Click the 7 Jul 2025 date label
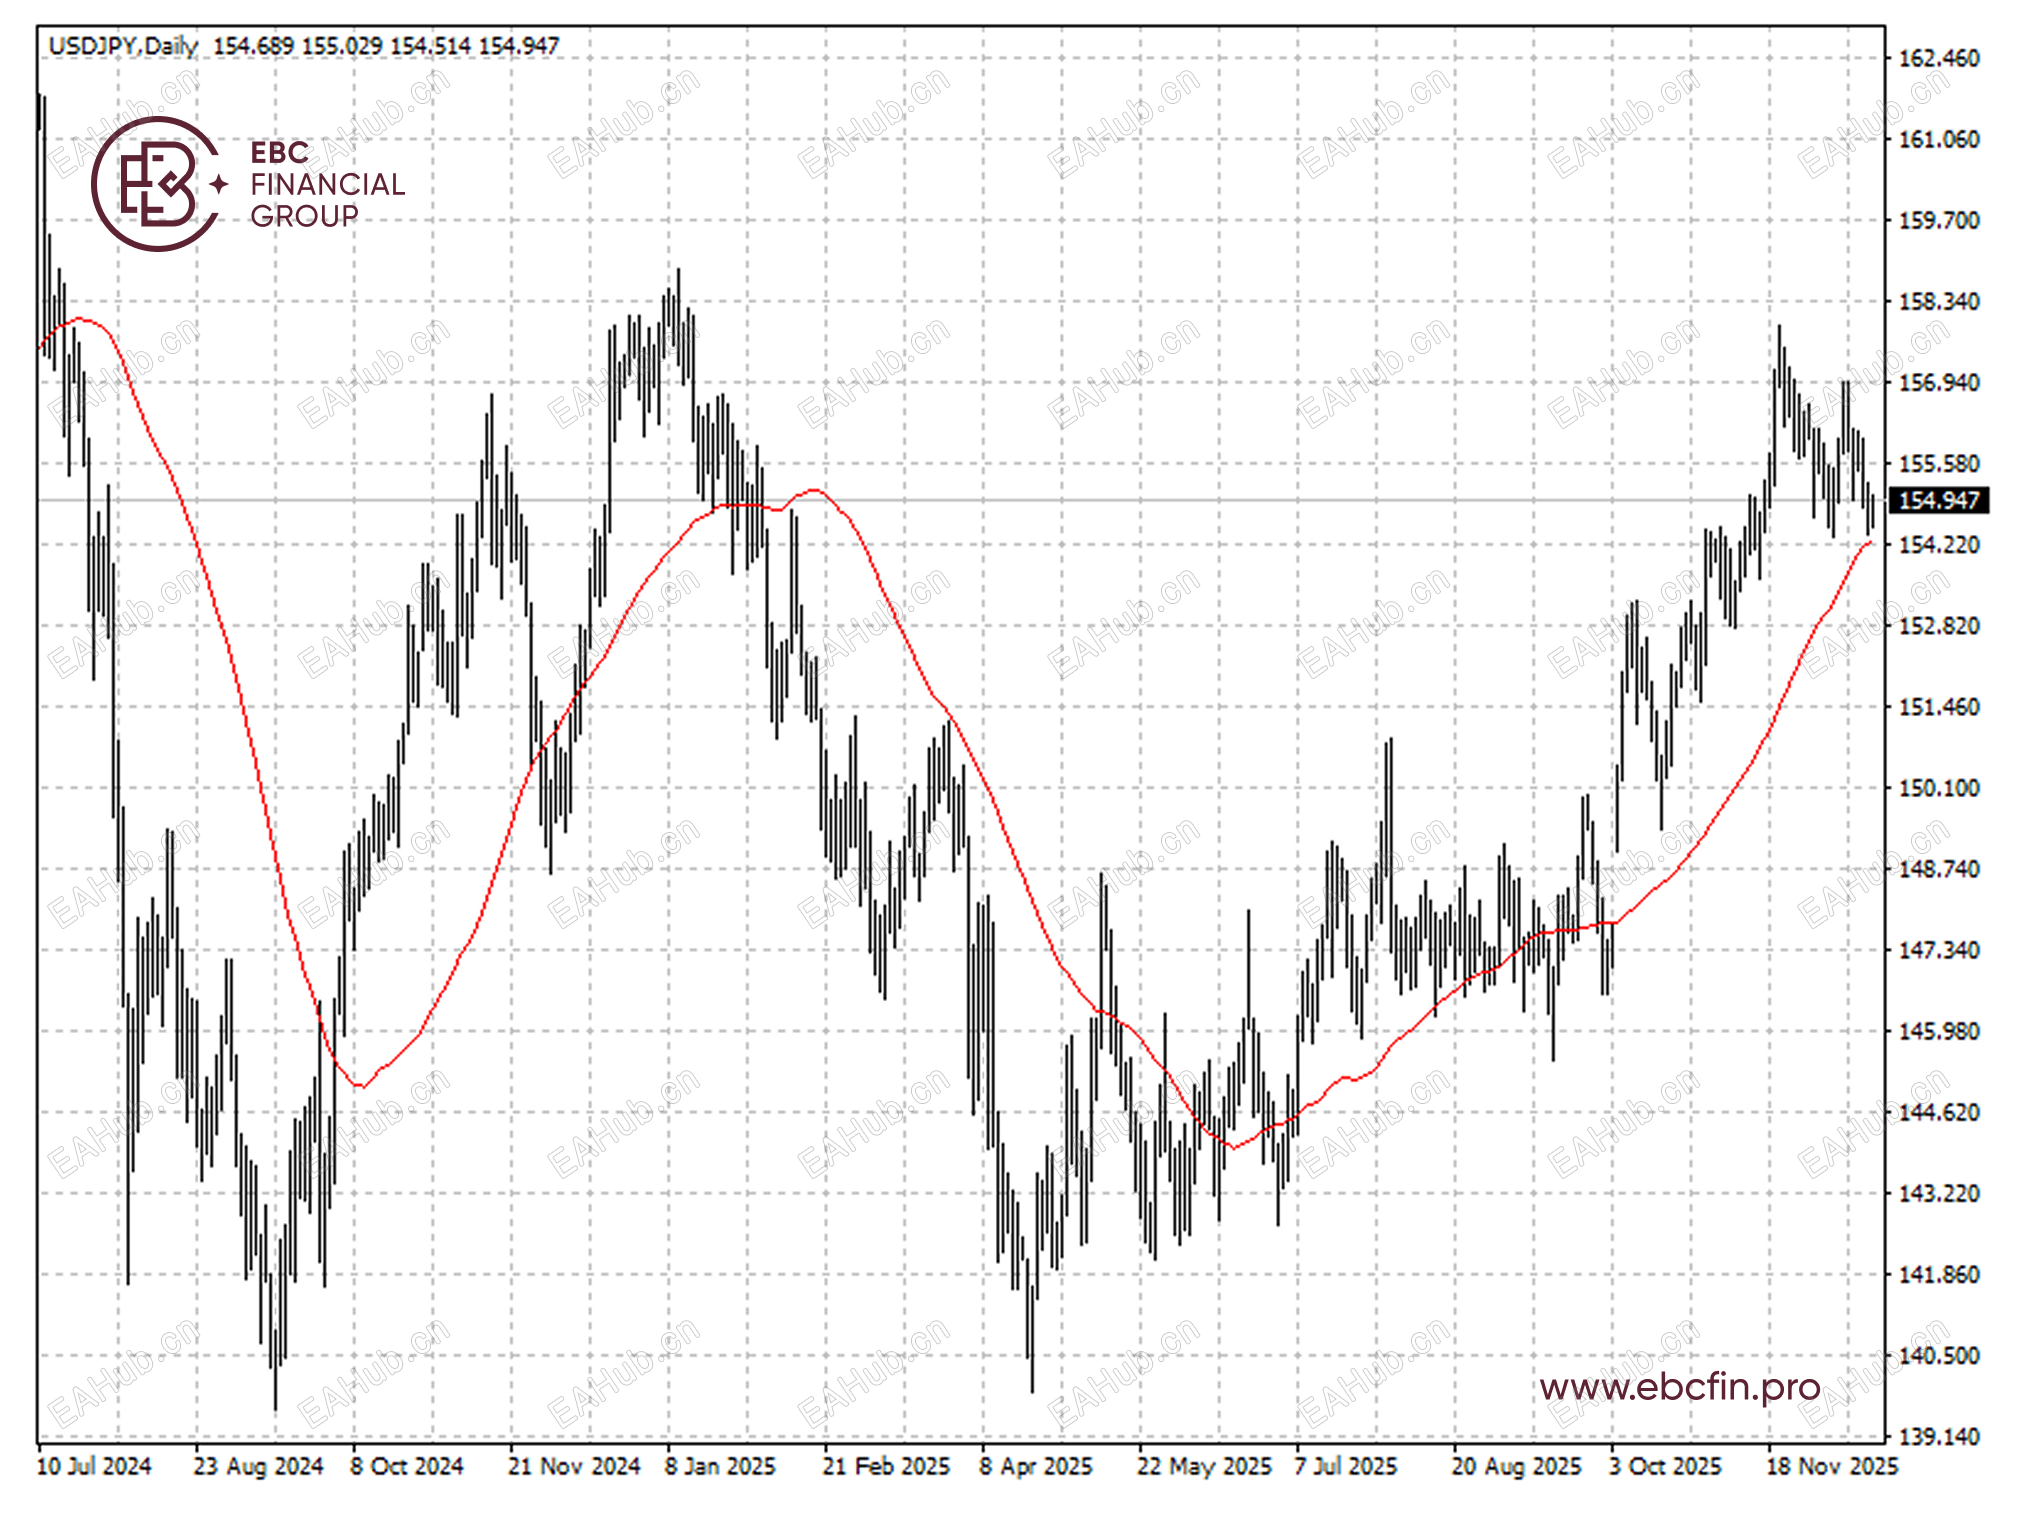 point(1346,1466)
